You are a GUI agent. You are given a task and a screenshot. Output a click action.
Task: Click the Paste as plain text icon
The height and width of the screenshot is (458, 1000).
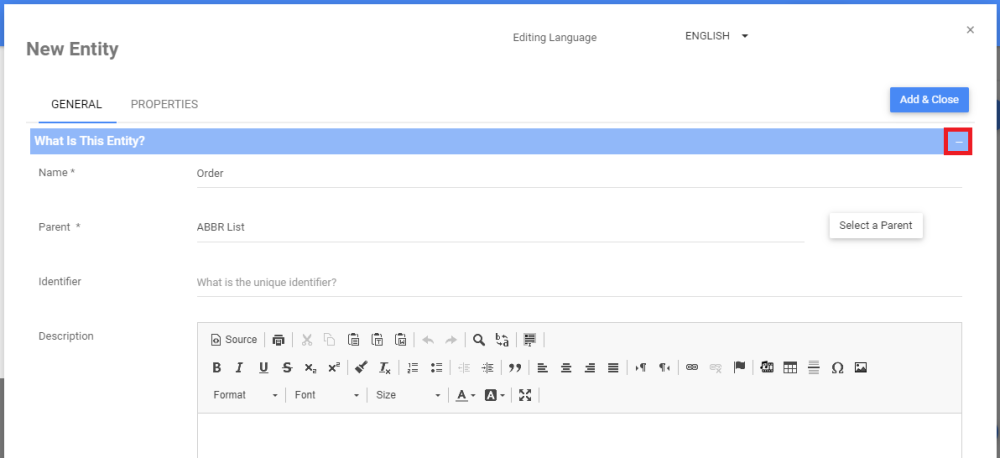coord(377,340)
